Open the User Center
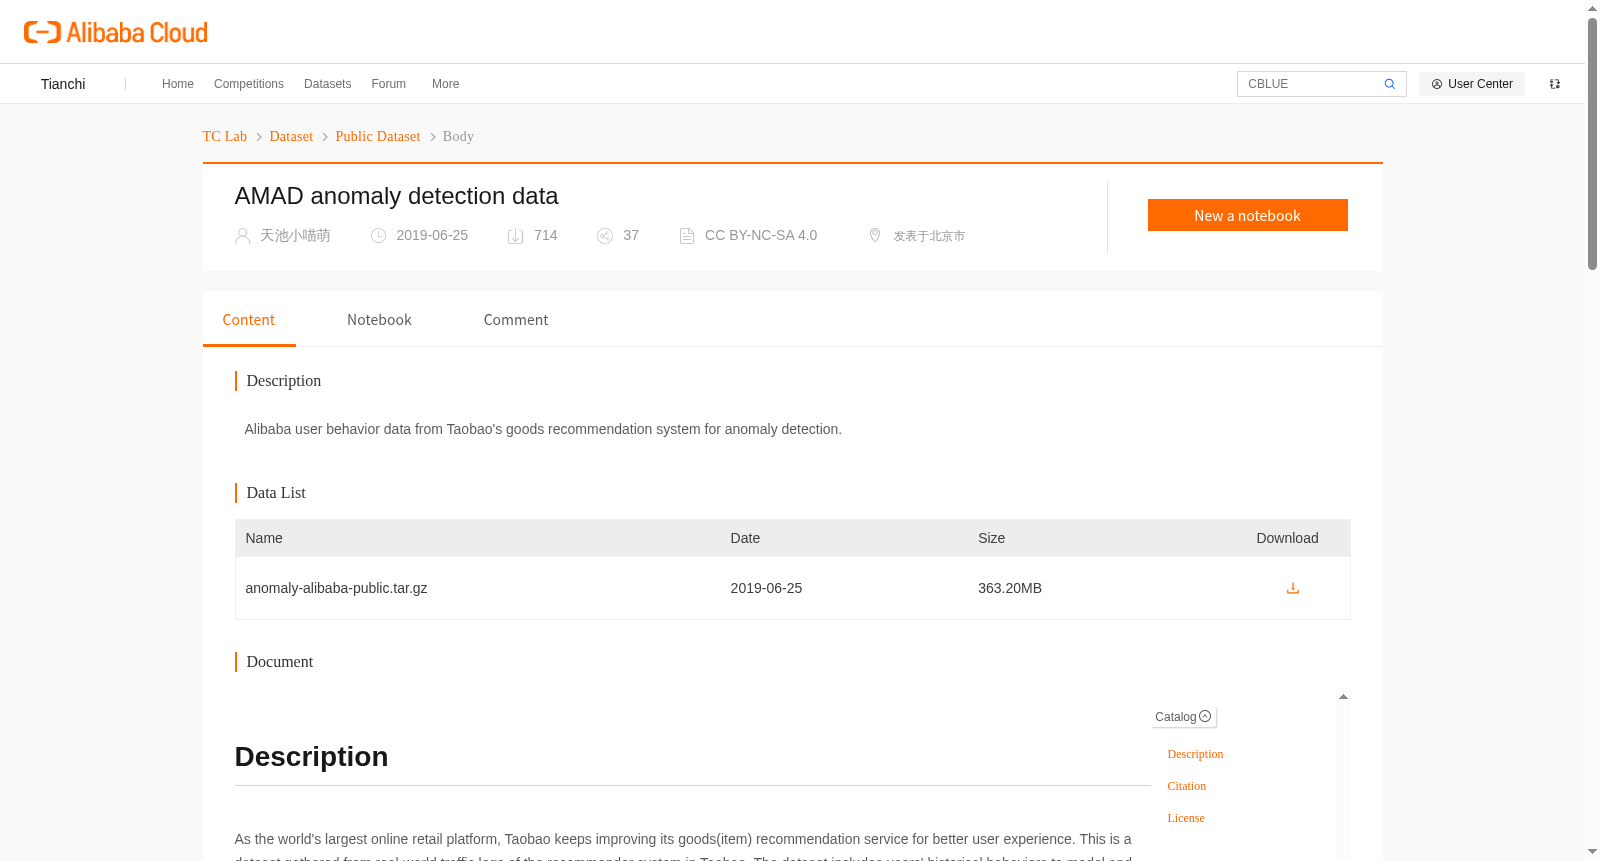 point(1472,84)
